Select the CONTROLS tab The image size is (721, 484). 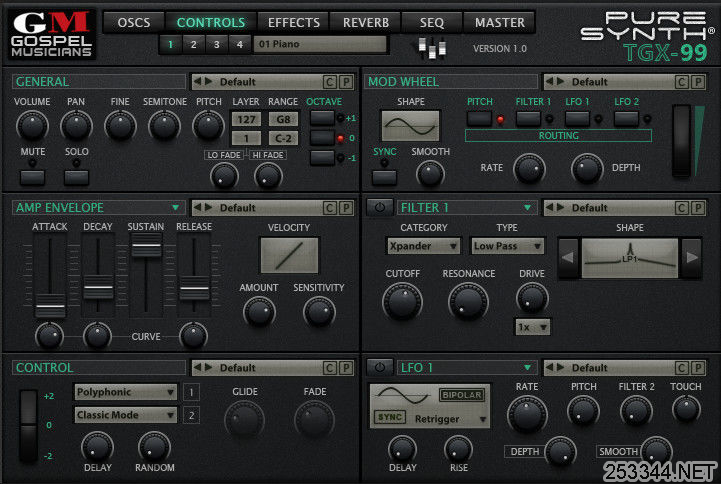(211, 23)
